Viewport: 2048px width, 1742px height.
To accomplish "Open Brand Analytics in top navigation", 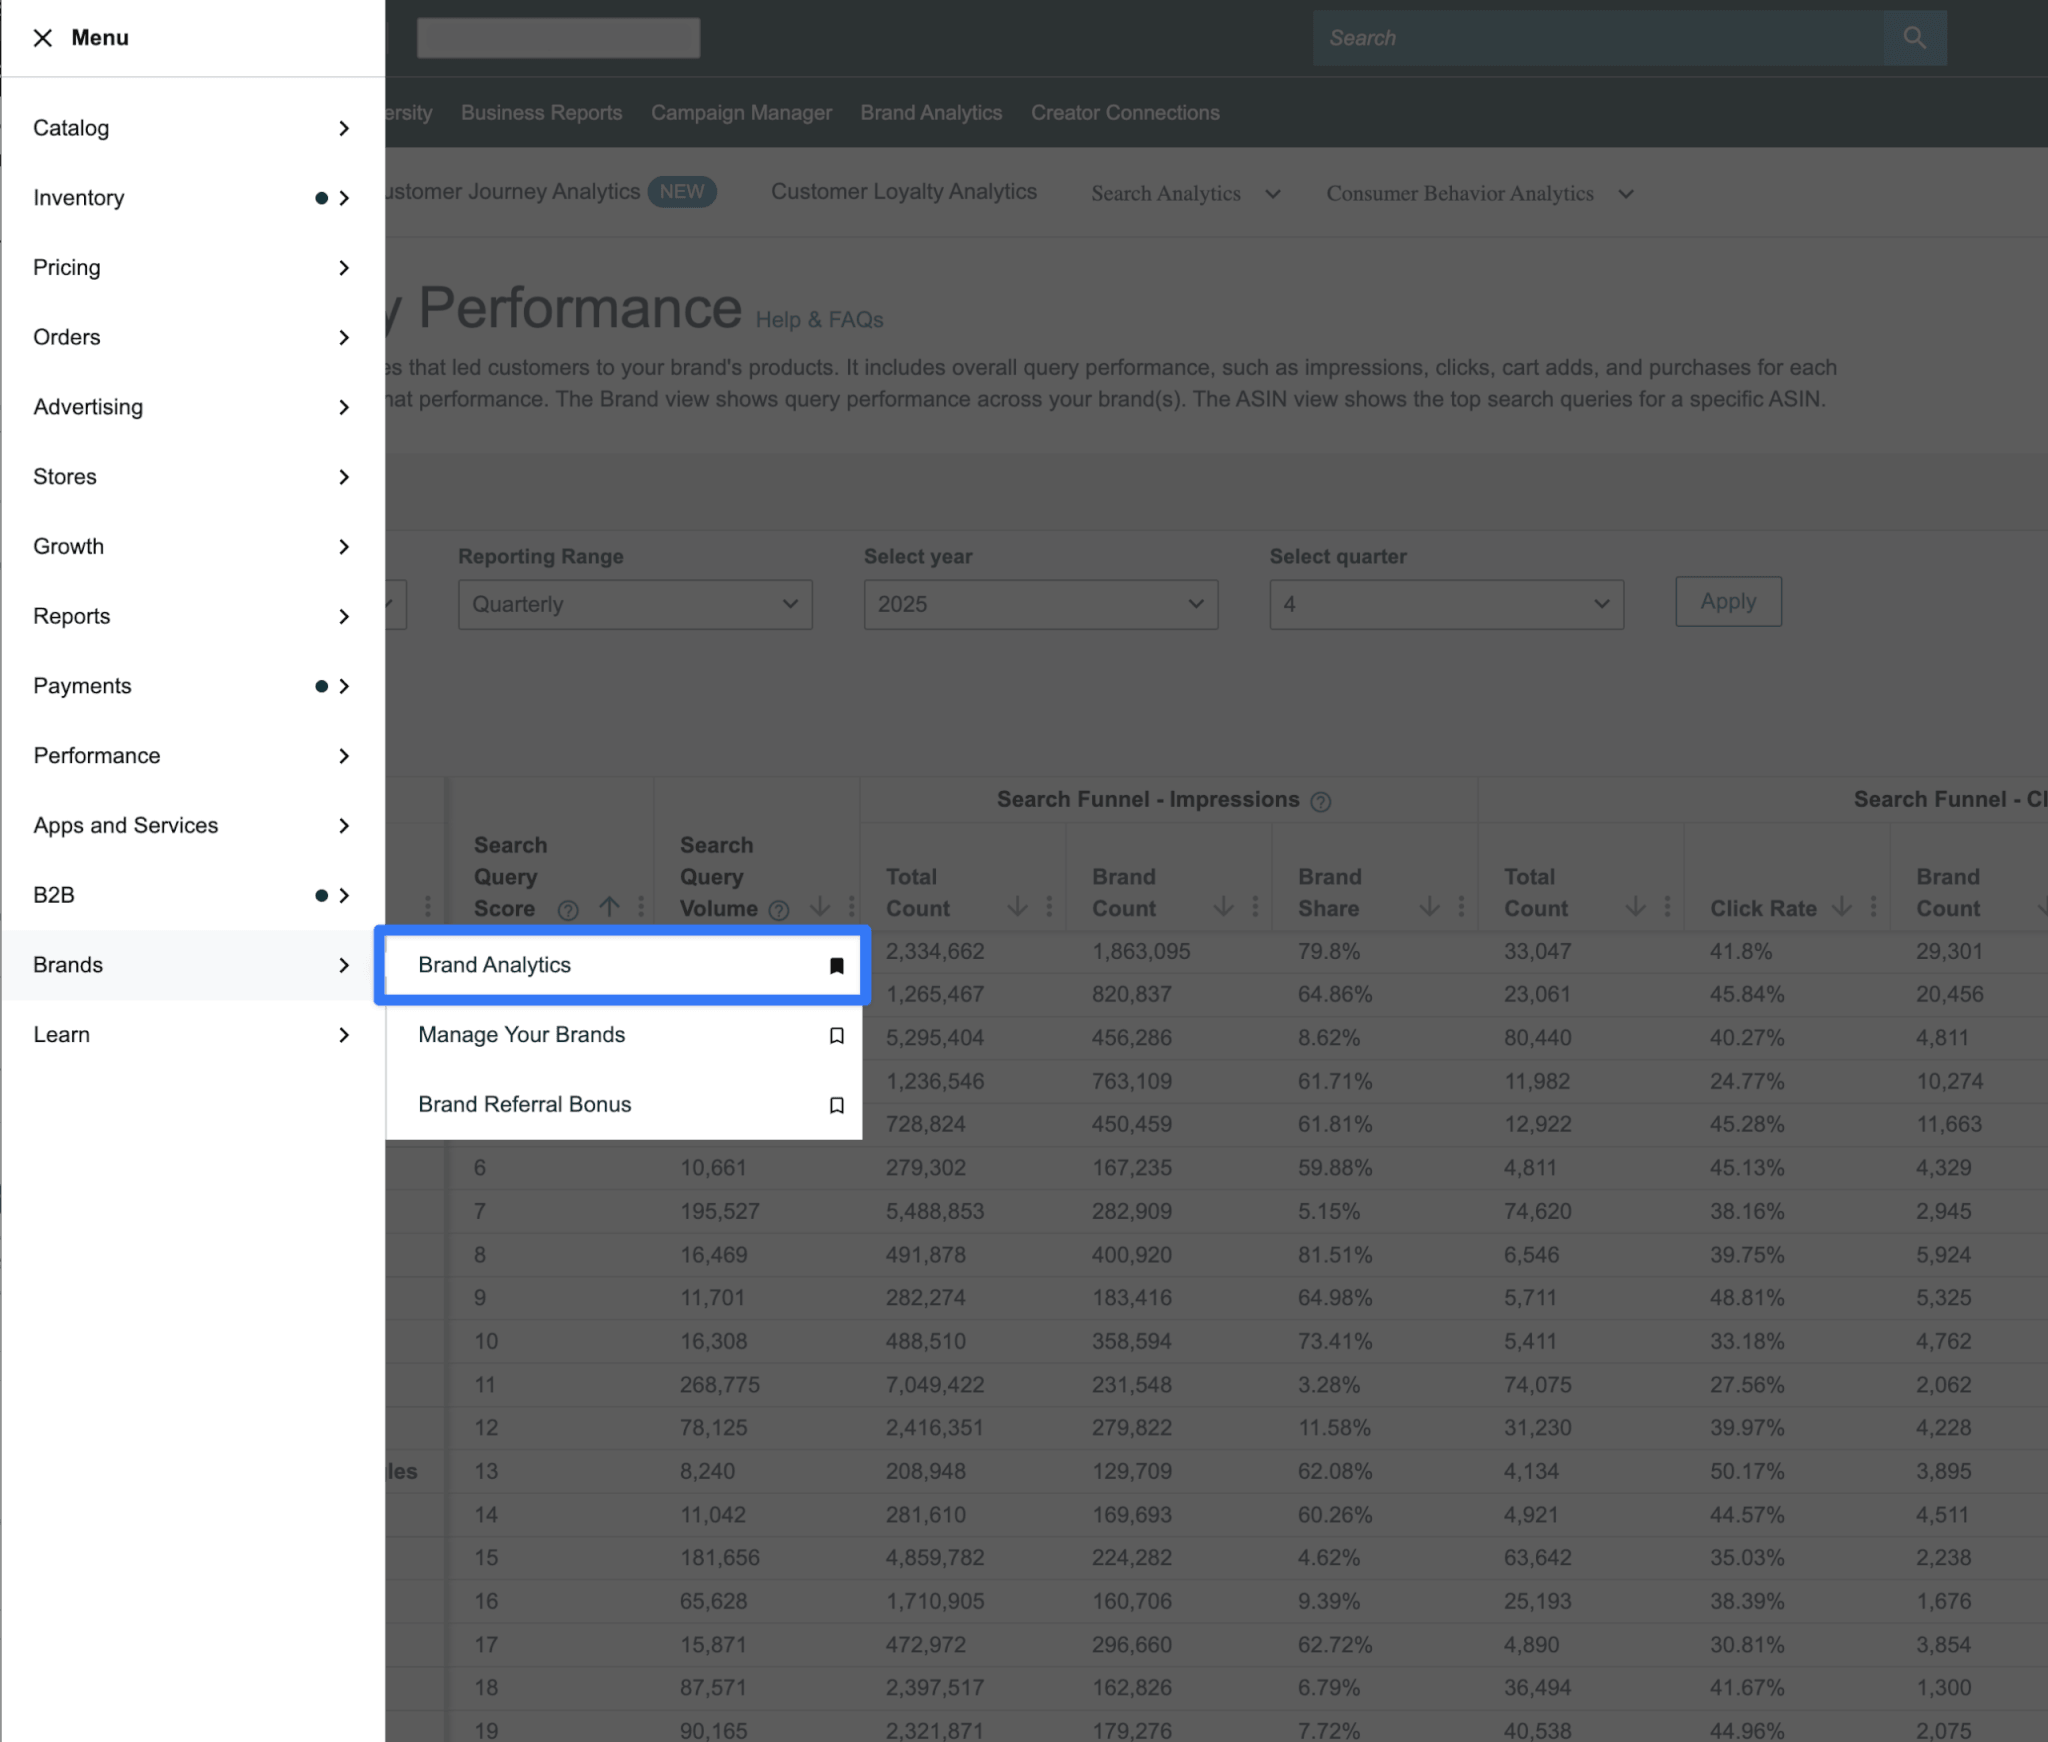I will 931,113.
